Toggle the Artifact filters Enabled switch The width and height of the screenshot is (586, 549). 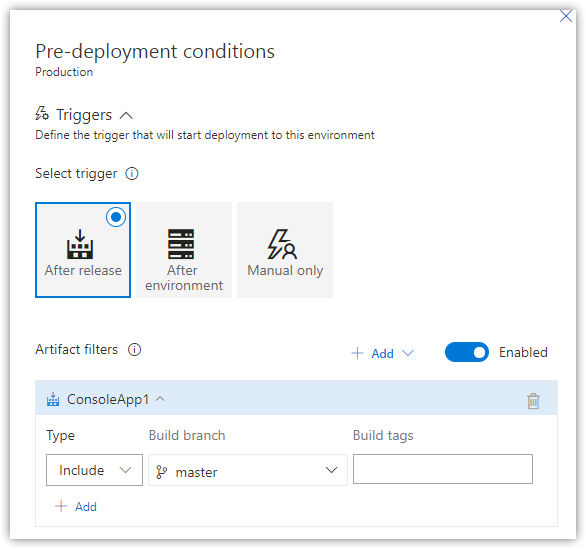coord(466,352)
